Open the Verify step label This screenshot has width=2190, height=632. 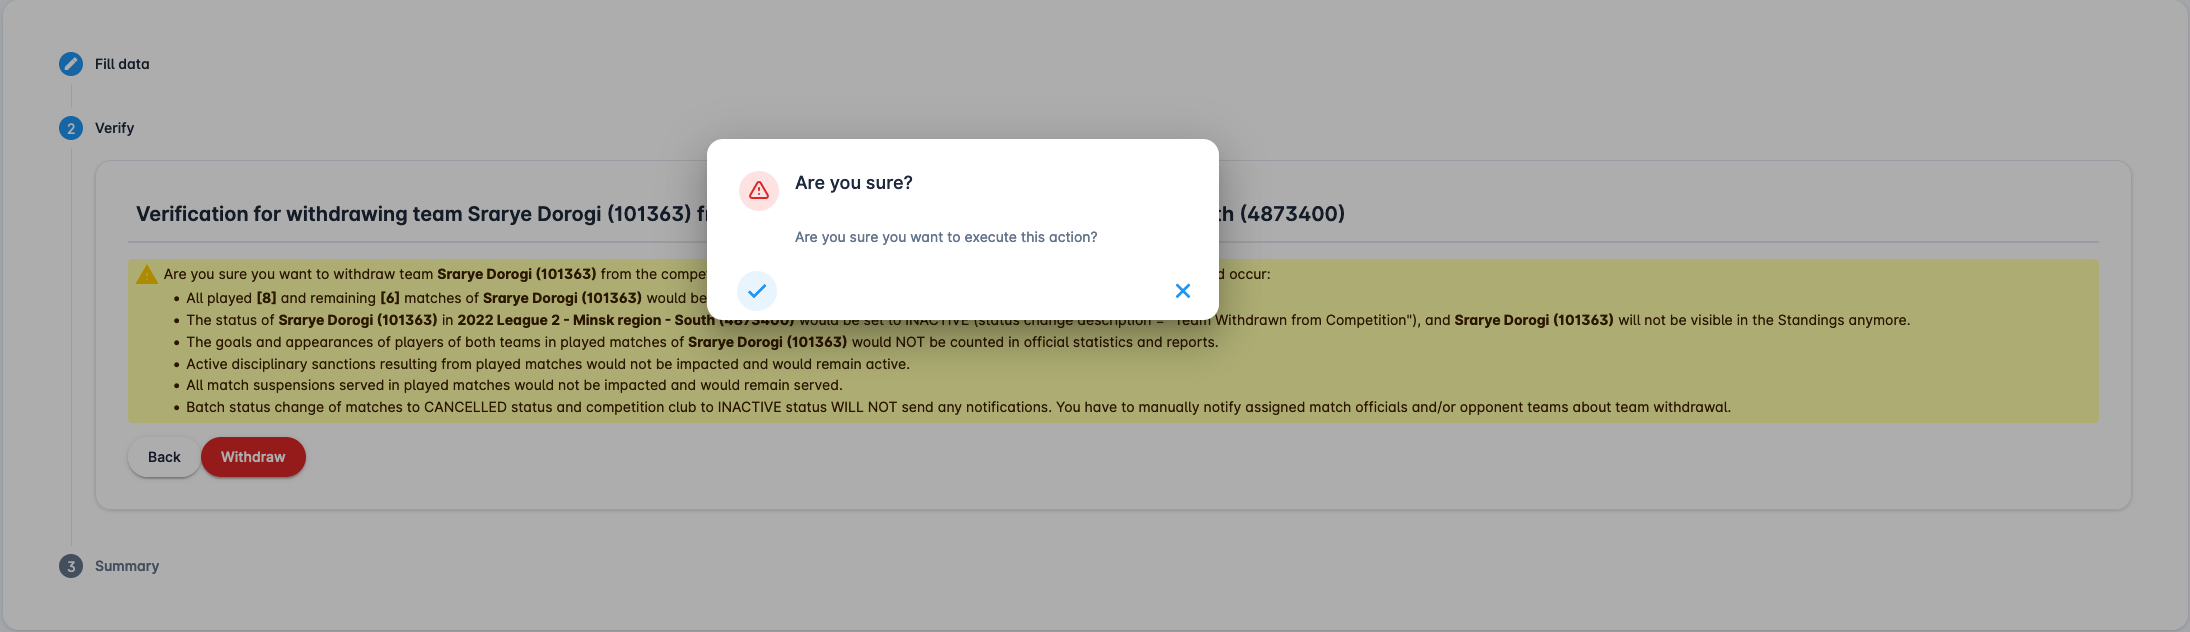click(114, 128)
